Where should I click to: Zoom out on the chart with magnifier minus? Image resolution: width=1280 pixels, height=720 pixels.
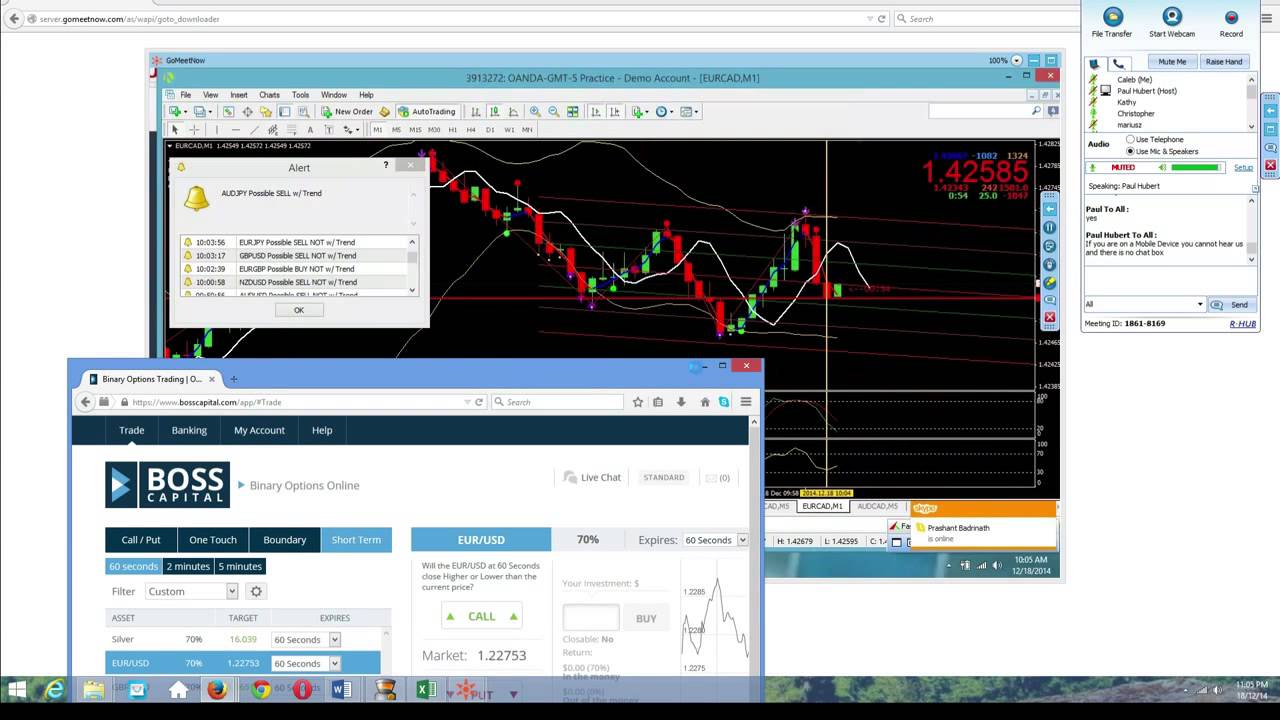point(554,112)
